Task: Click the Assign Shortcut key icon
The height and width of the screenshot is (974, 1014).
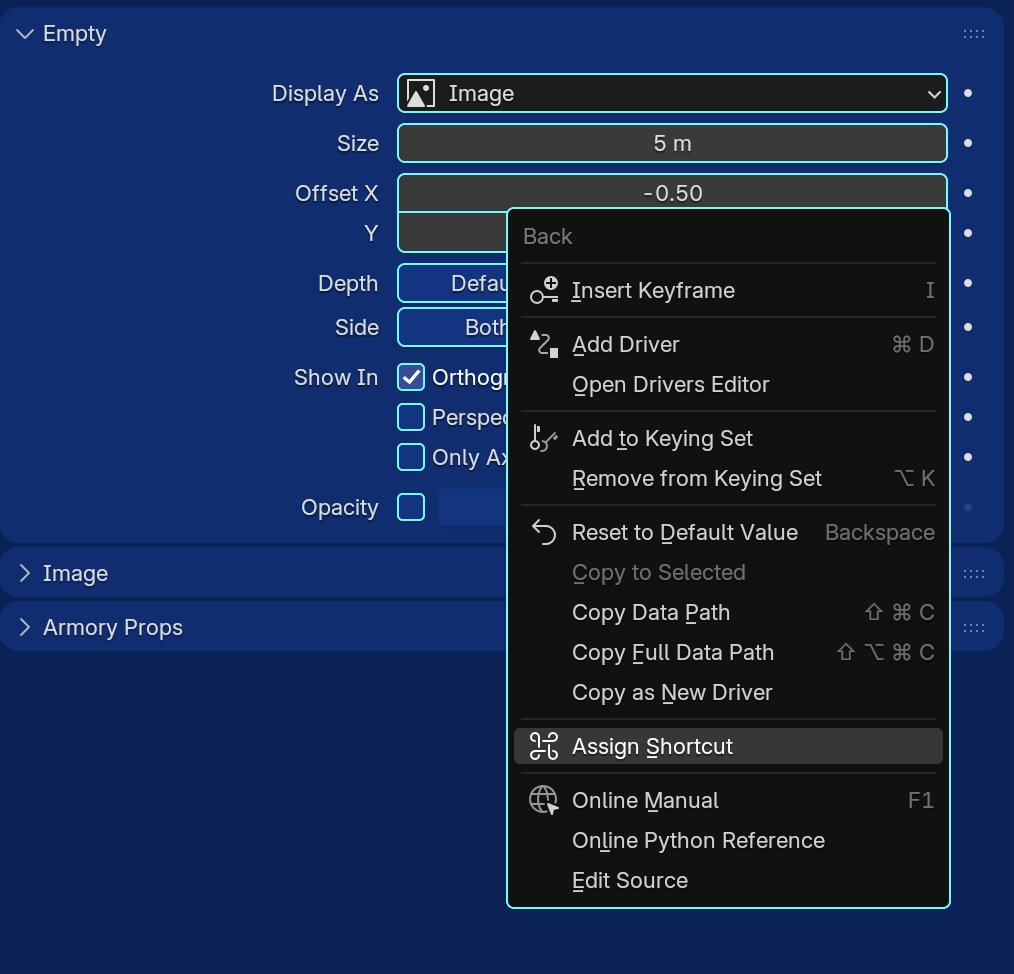Action: click(x=544, y=746)
